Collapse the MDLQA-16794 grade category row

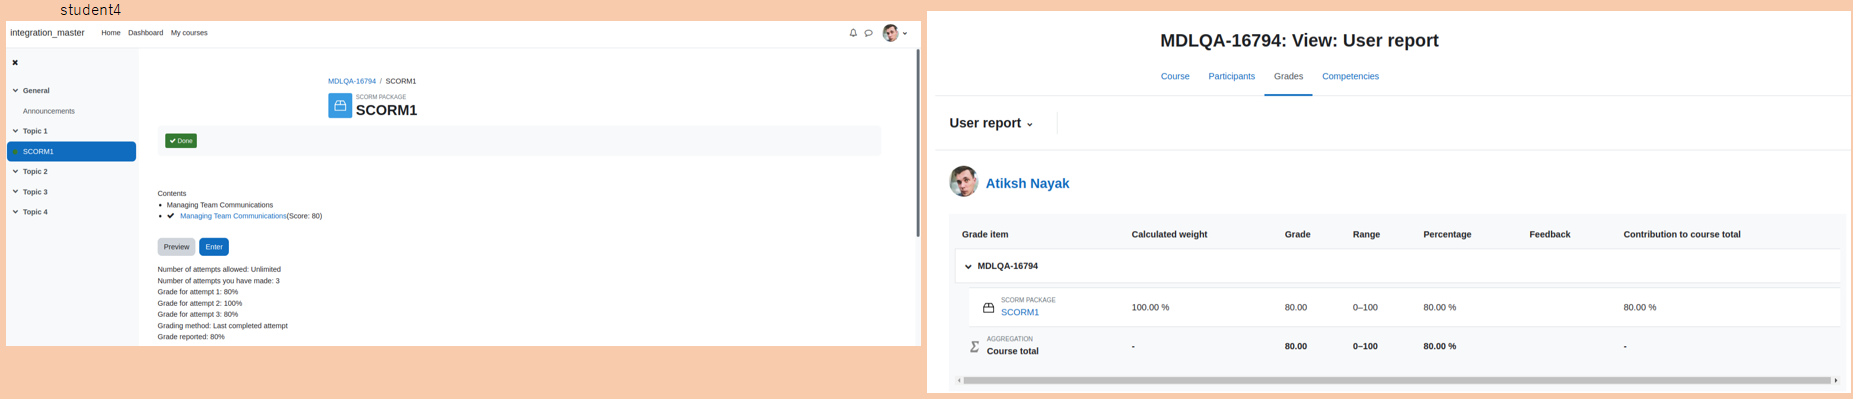coord(968,266)
